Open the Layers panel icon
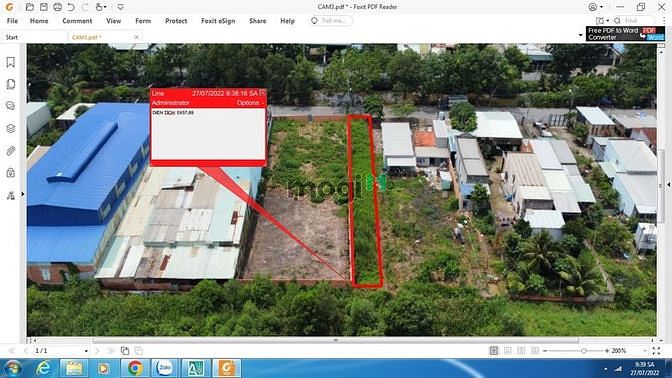 point(11,129)
